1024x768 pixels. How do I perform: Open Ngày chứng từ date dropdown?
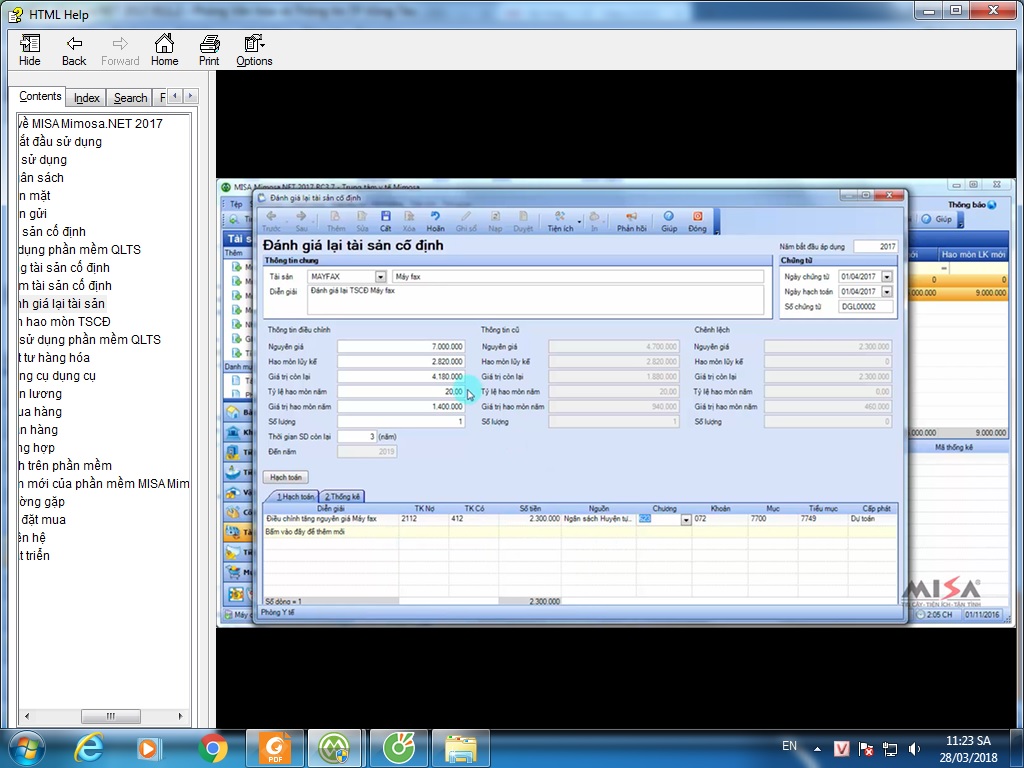(887, 277)
